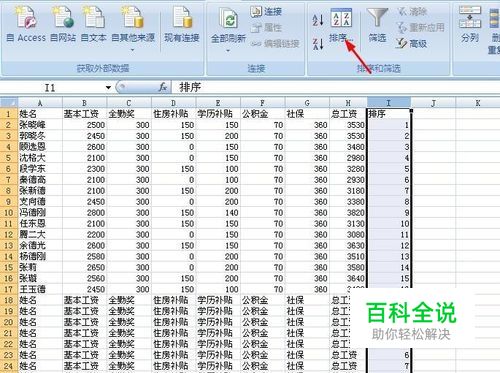500x373 pixels.
Task: Click cell D1 住房补贴
Action: (174, 114)
